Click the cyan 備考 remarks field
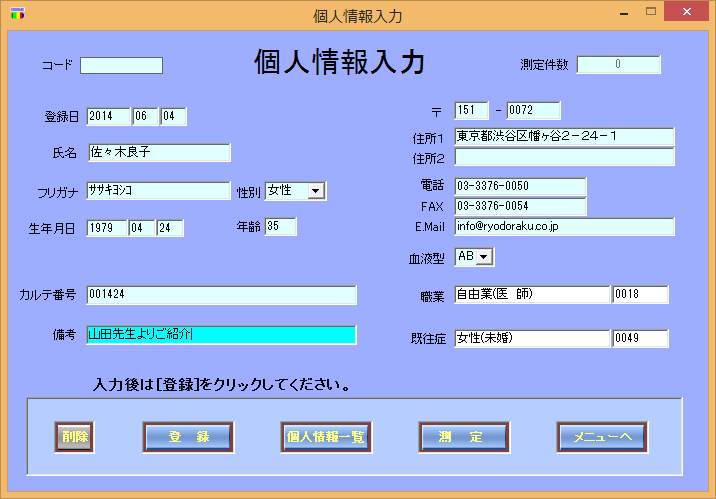Screen dimensions: 716x499 (221, 335)
